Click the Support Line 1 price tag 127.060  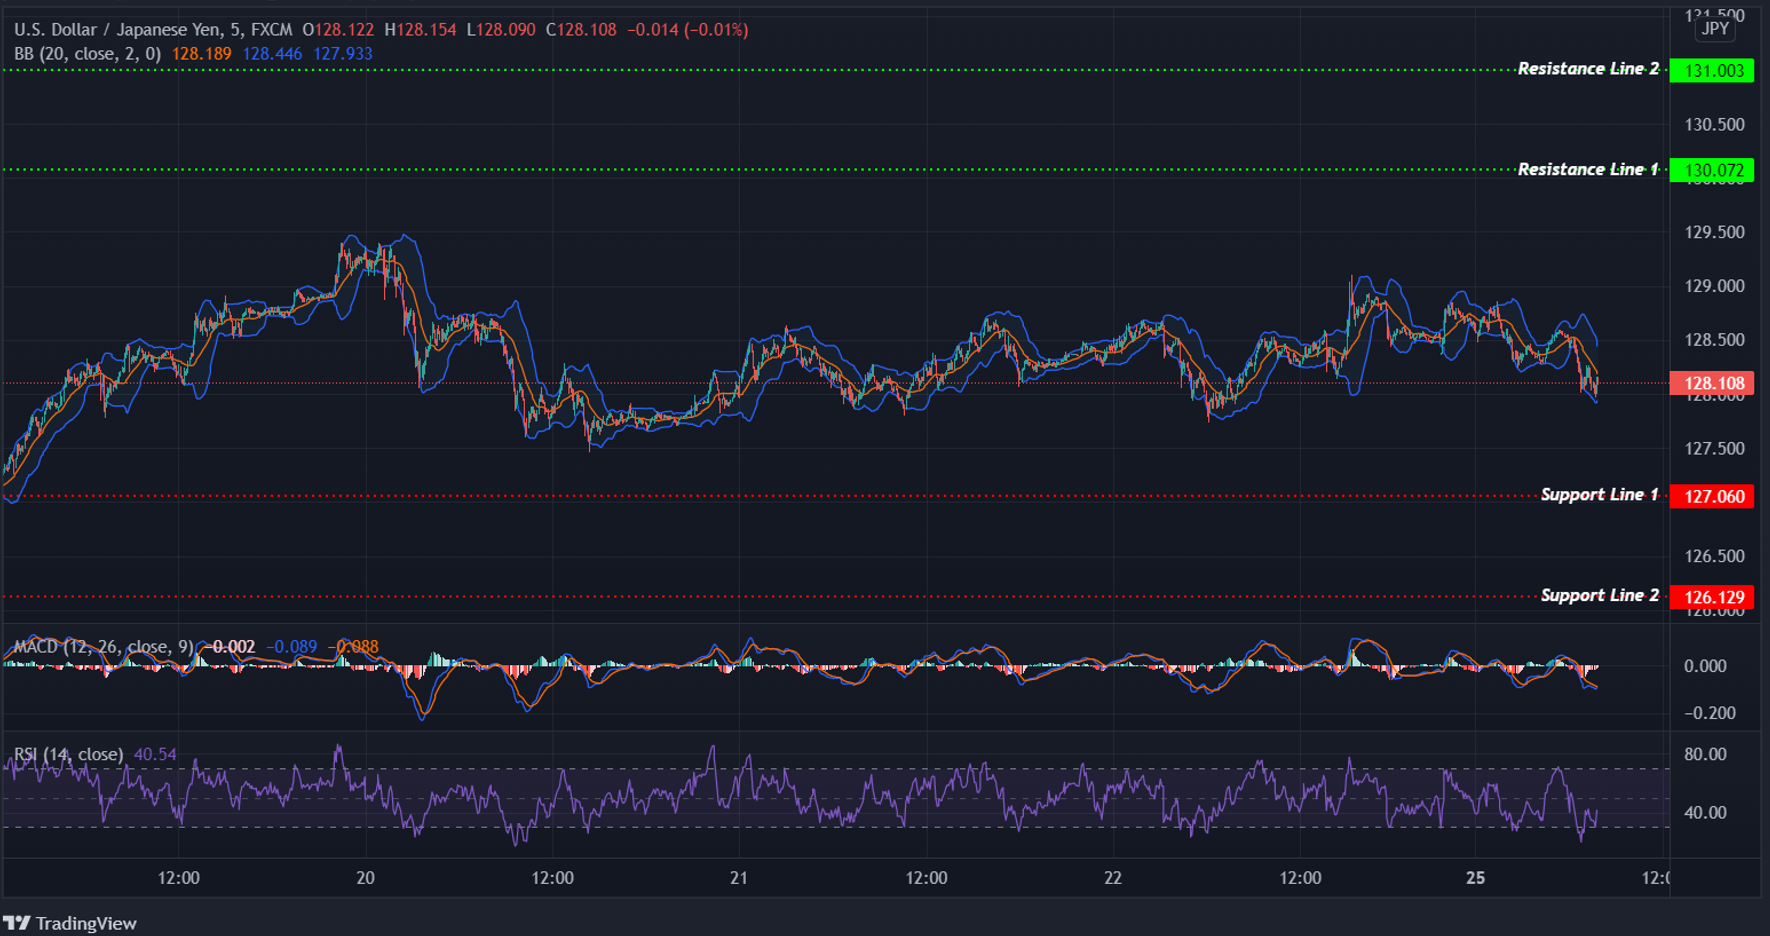(x=1713, y=496)
